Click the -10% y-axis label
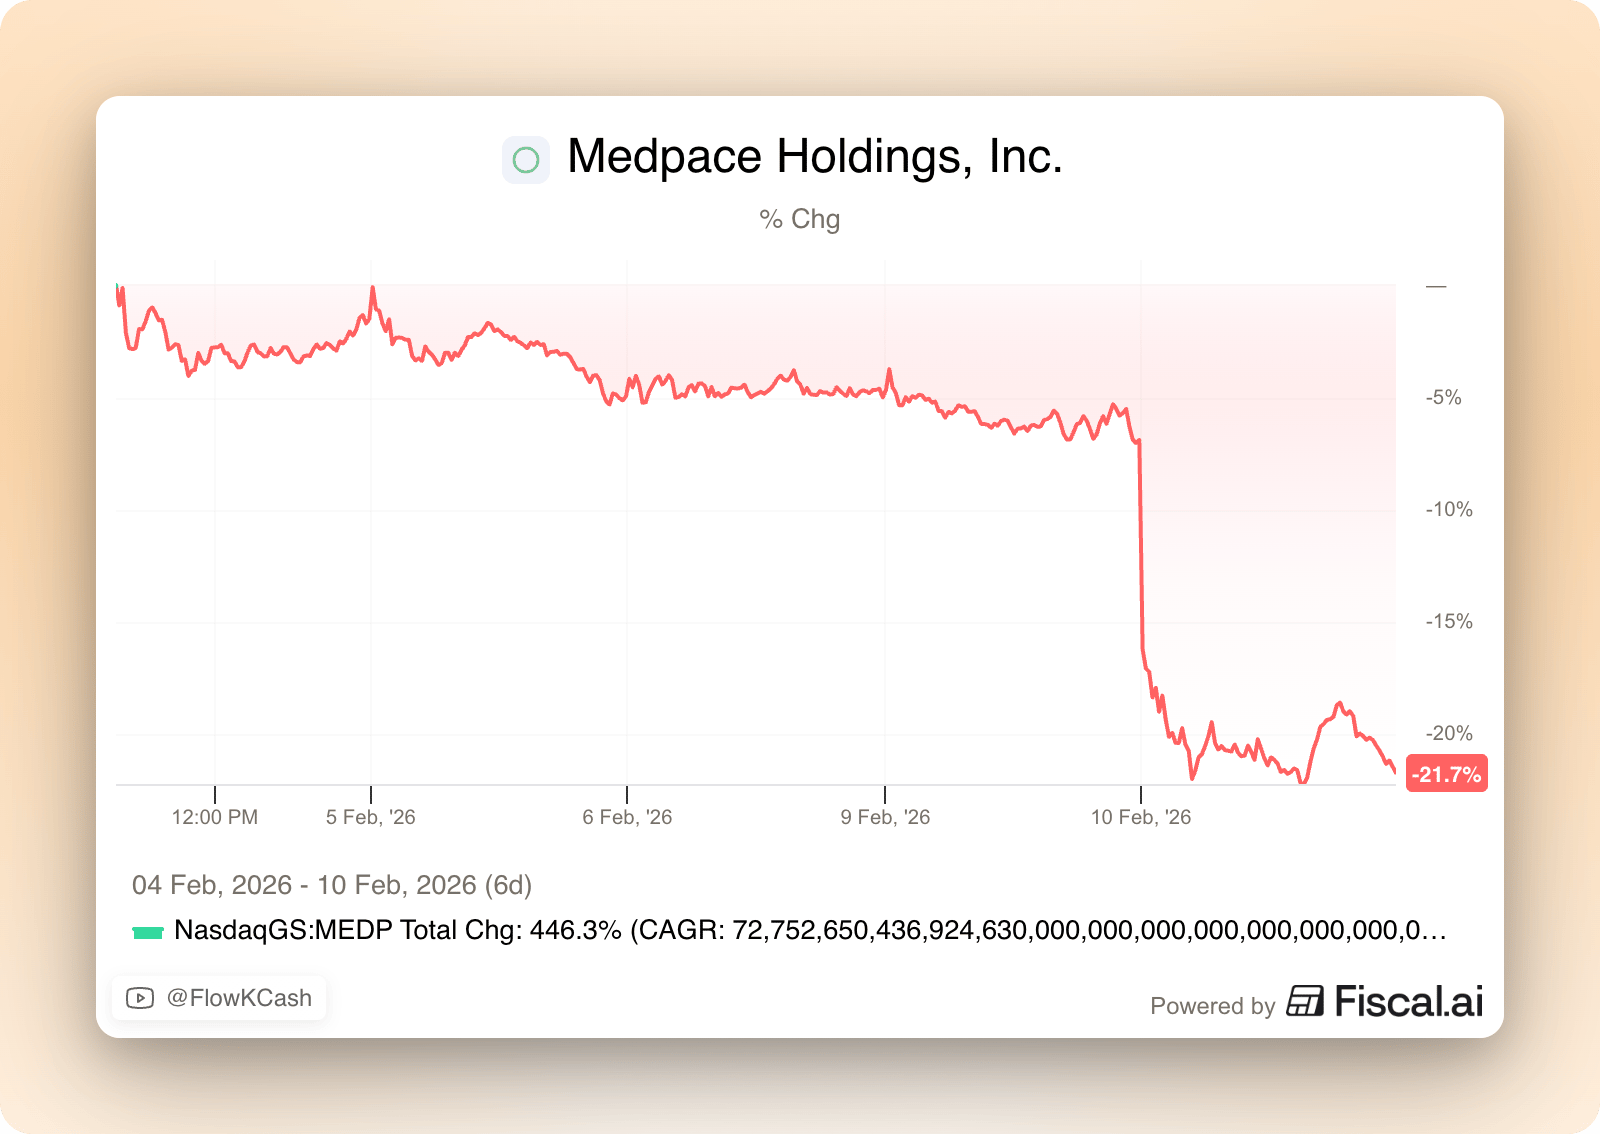 click(1448, 510)
